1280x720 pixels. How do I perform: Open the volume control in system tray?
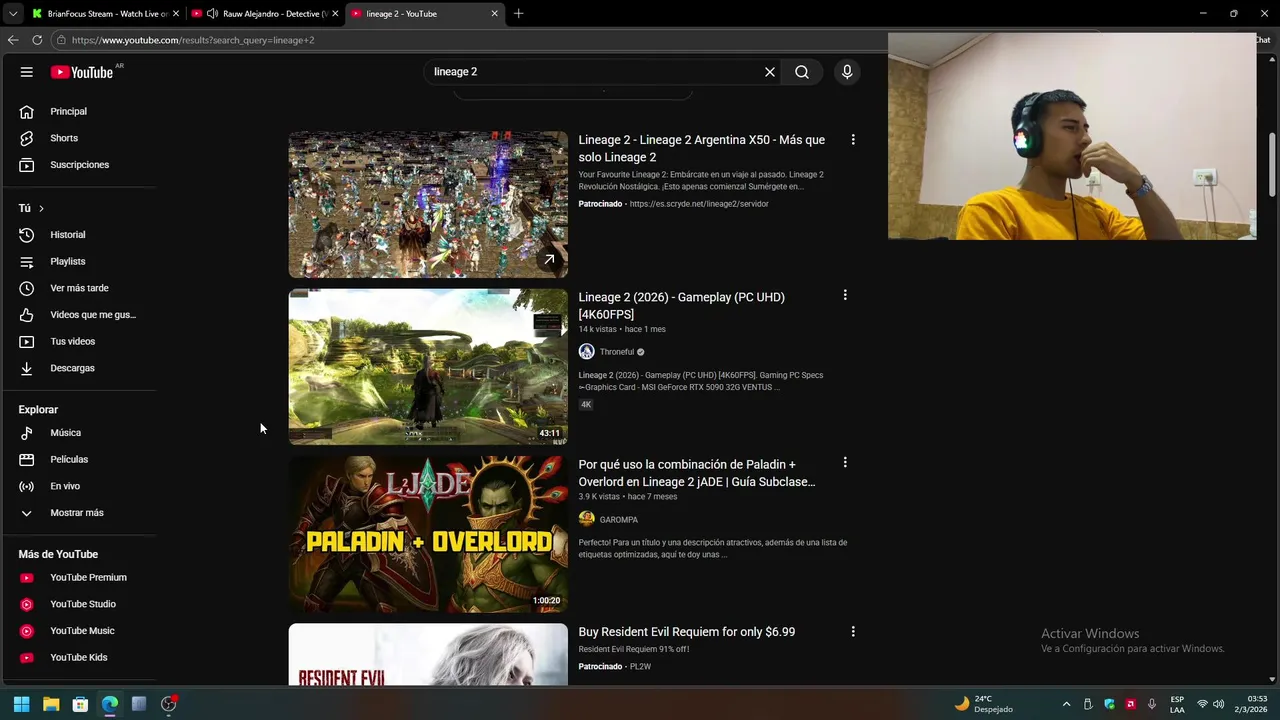click(1218, 704)
